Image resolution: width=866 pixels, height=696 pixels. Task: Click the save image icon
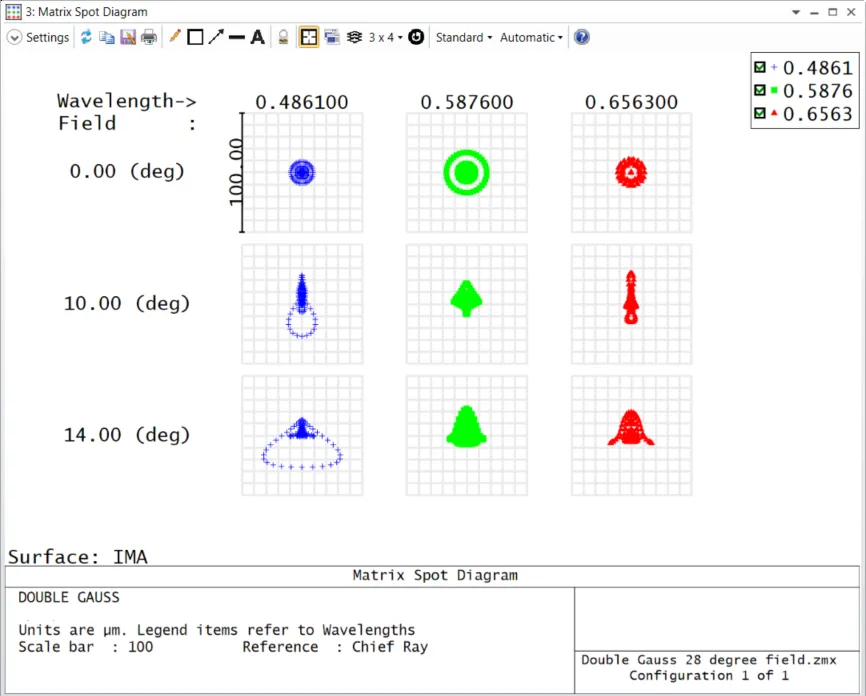click(127, 37)
